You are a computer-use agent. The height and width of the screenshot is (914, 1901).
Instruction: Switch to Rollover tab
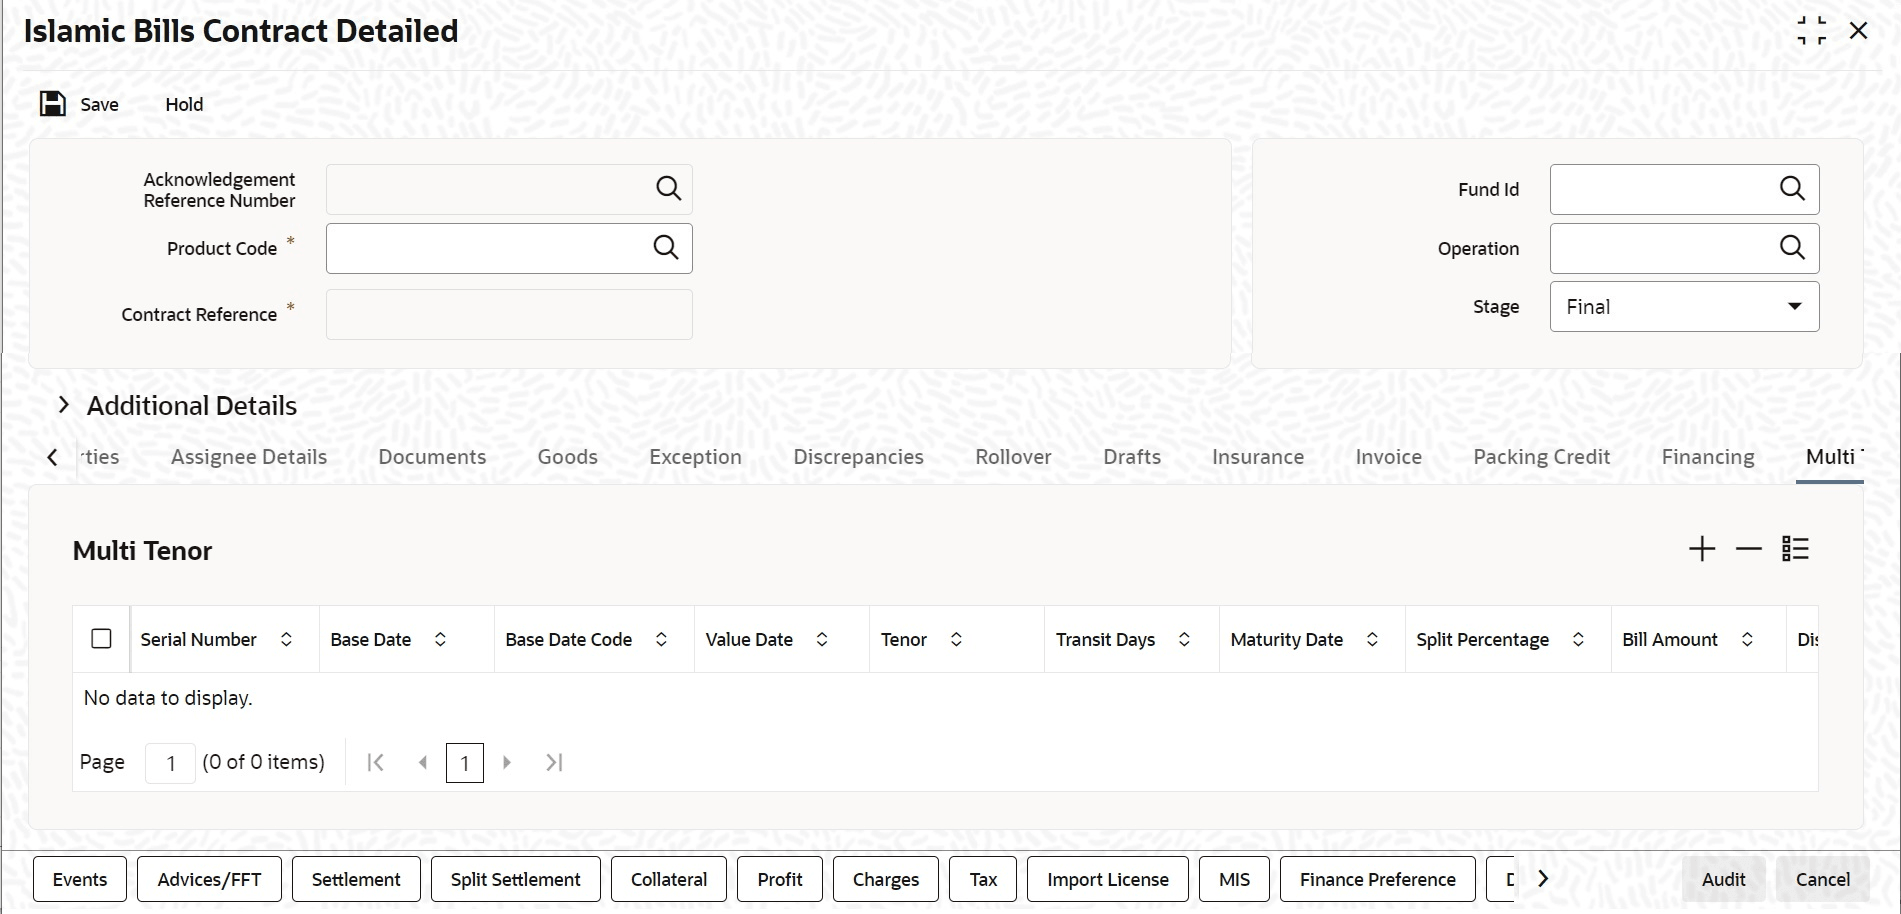pos(1013,457)
